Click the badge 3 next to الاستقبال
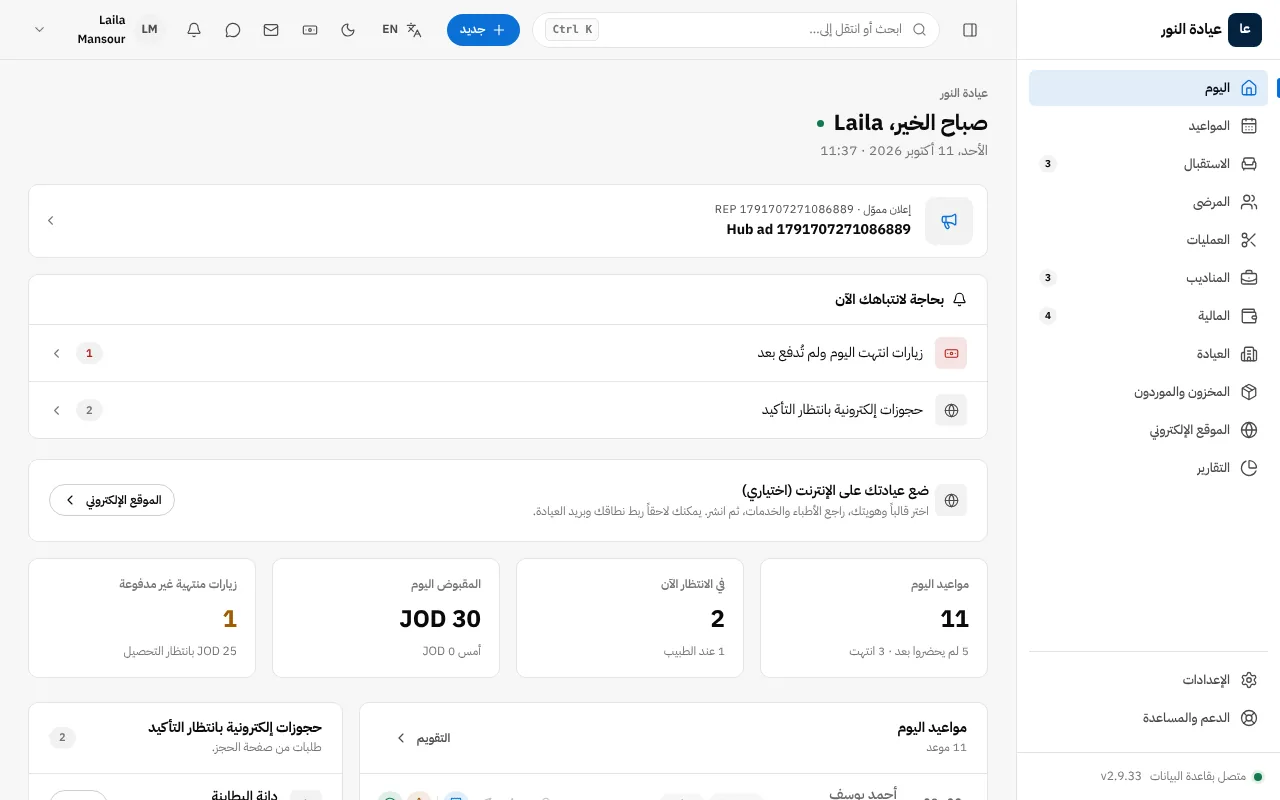The image size is (1280, 800). point(1048,164)
